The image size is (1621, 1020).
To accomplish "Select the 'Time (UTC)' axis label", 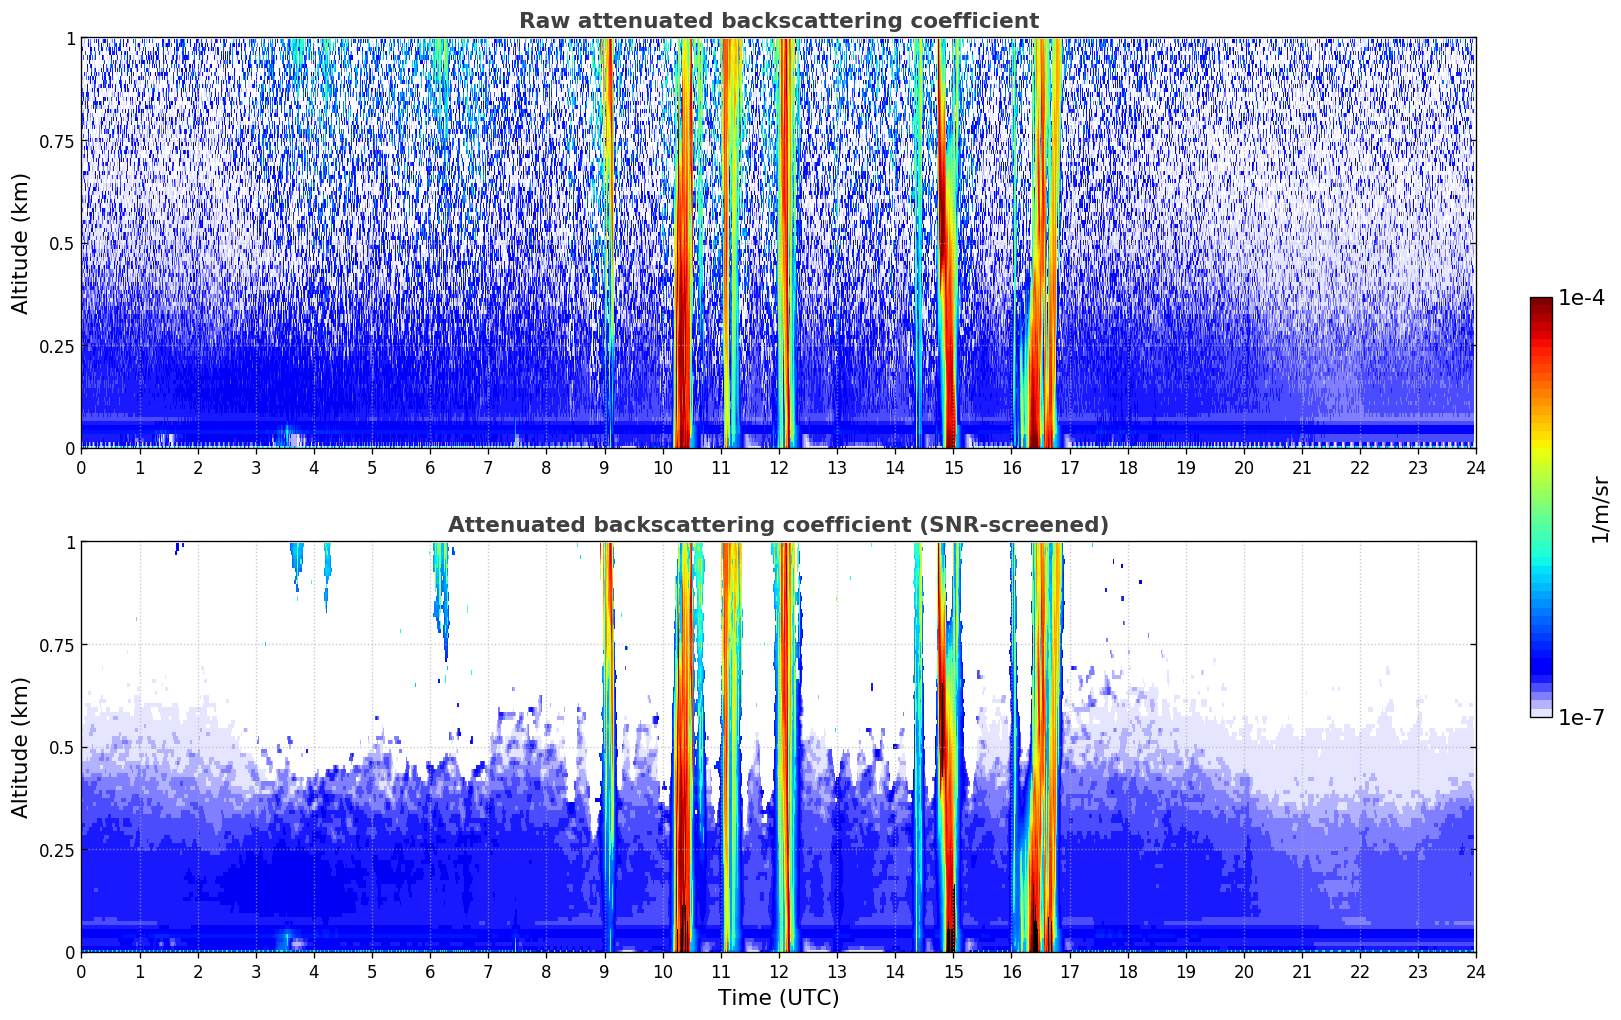I will [778, 998].
